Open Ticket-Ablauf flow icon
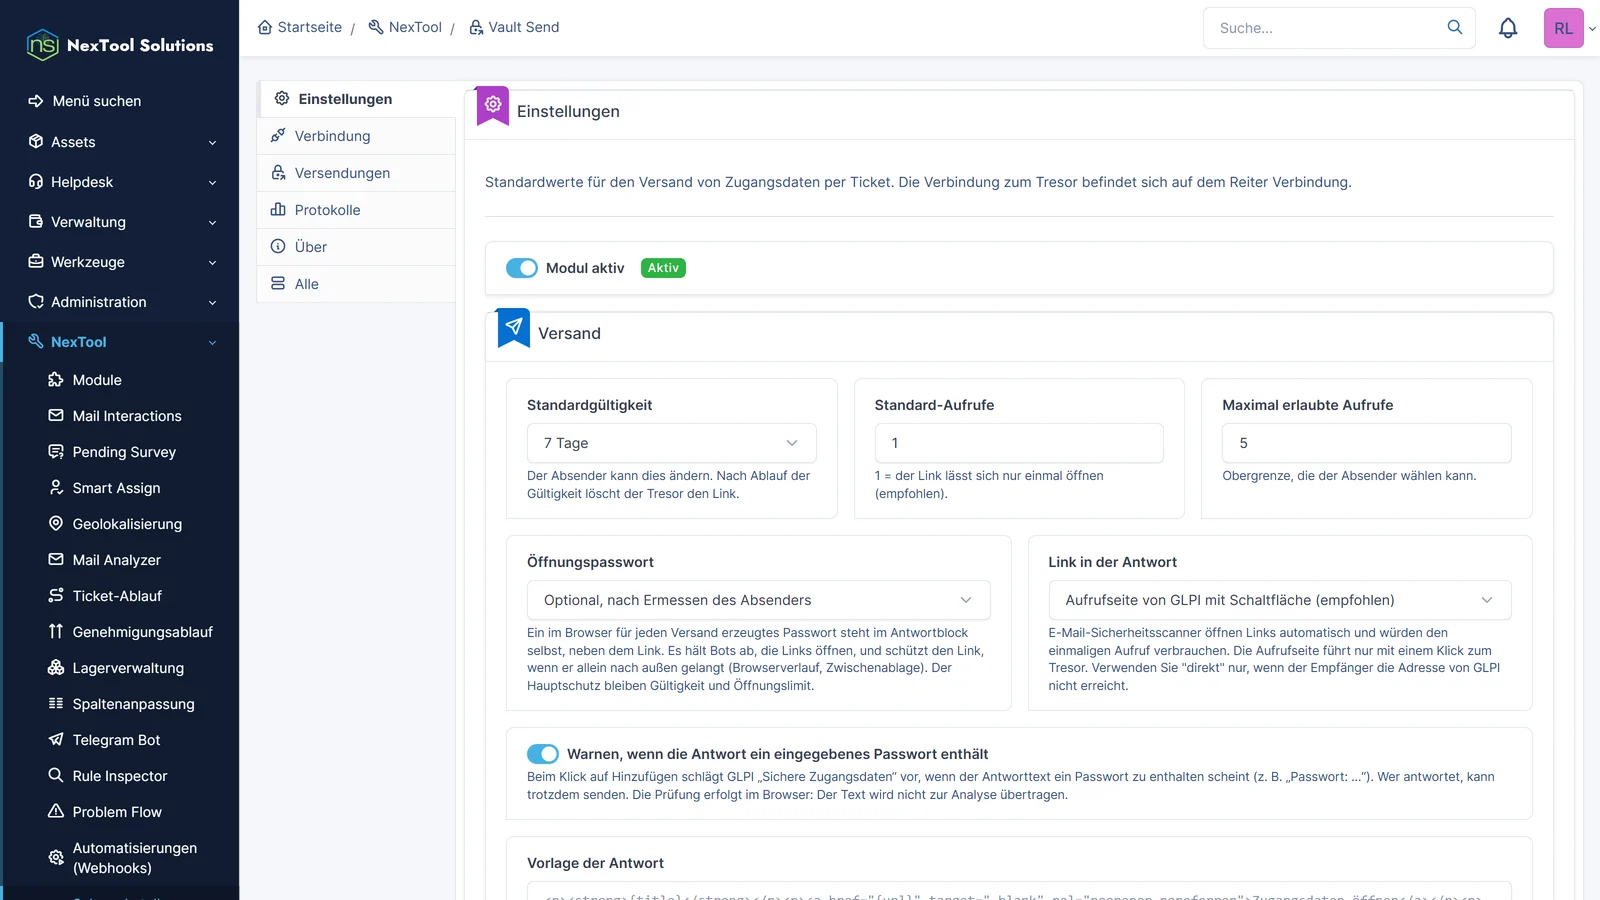 tap(56, 595)
